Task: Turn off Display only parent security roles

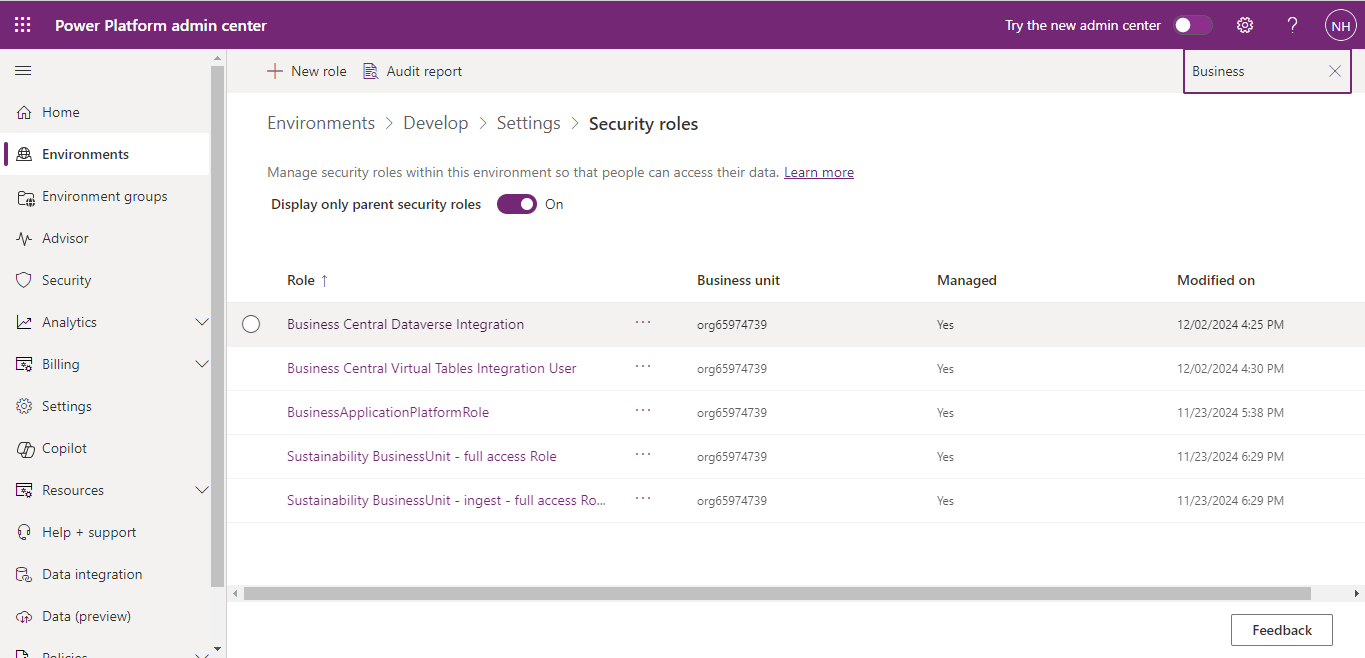Action: click(517, 204)
